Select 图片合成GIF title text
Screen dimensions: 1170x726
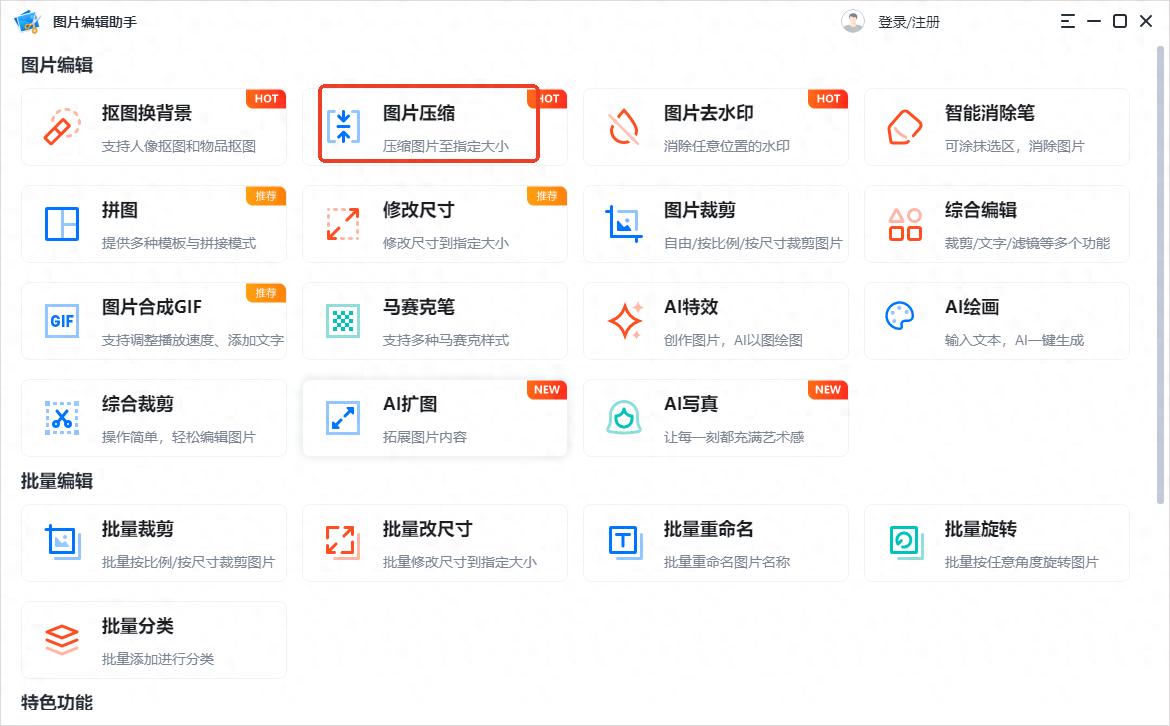151,307
